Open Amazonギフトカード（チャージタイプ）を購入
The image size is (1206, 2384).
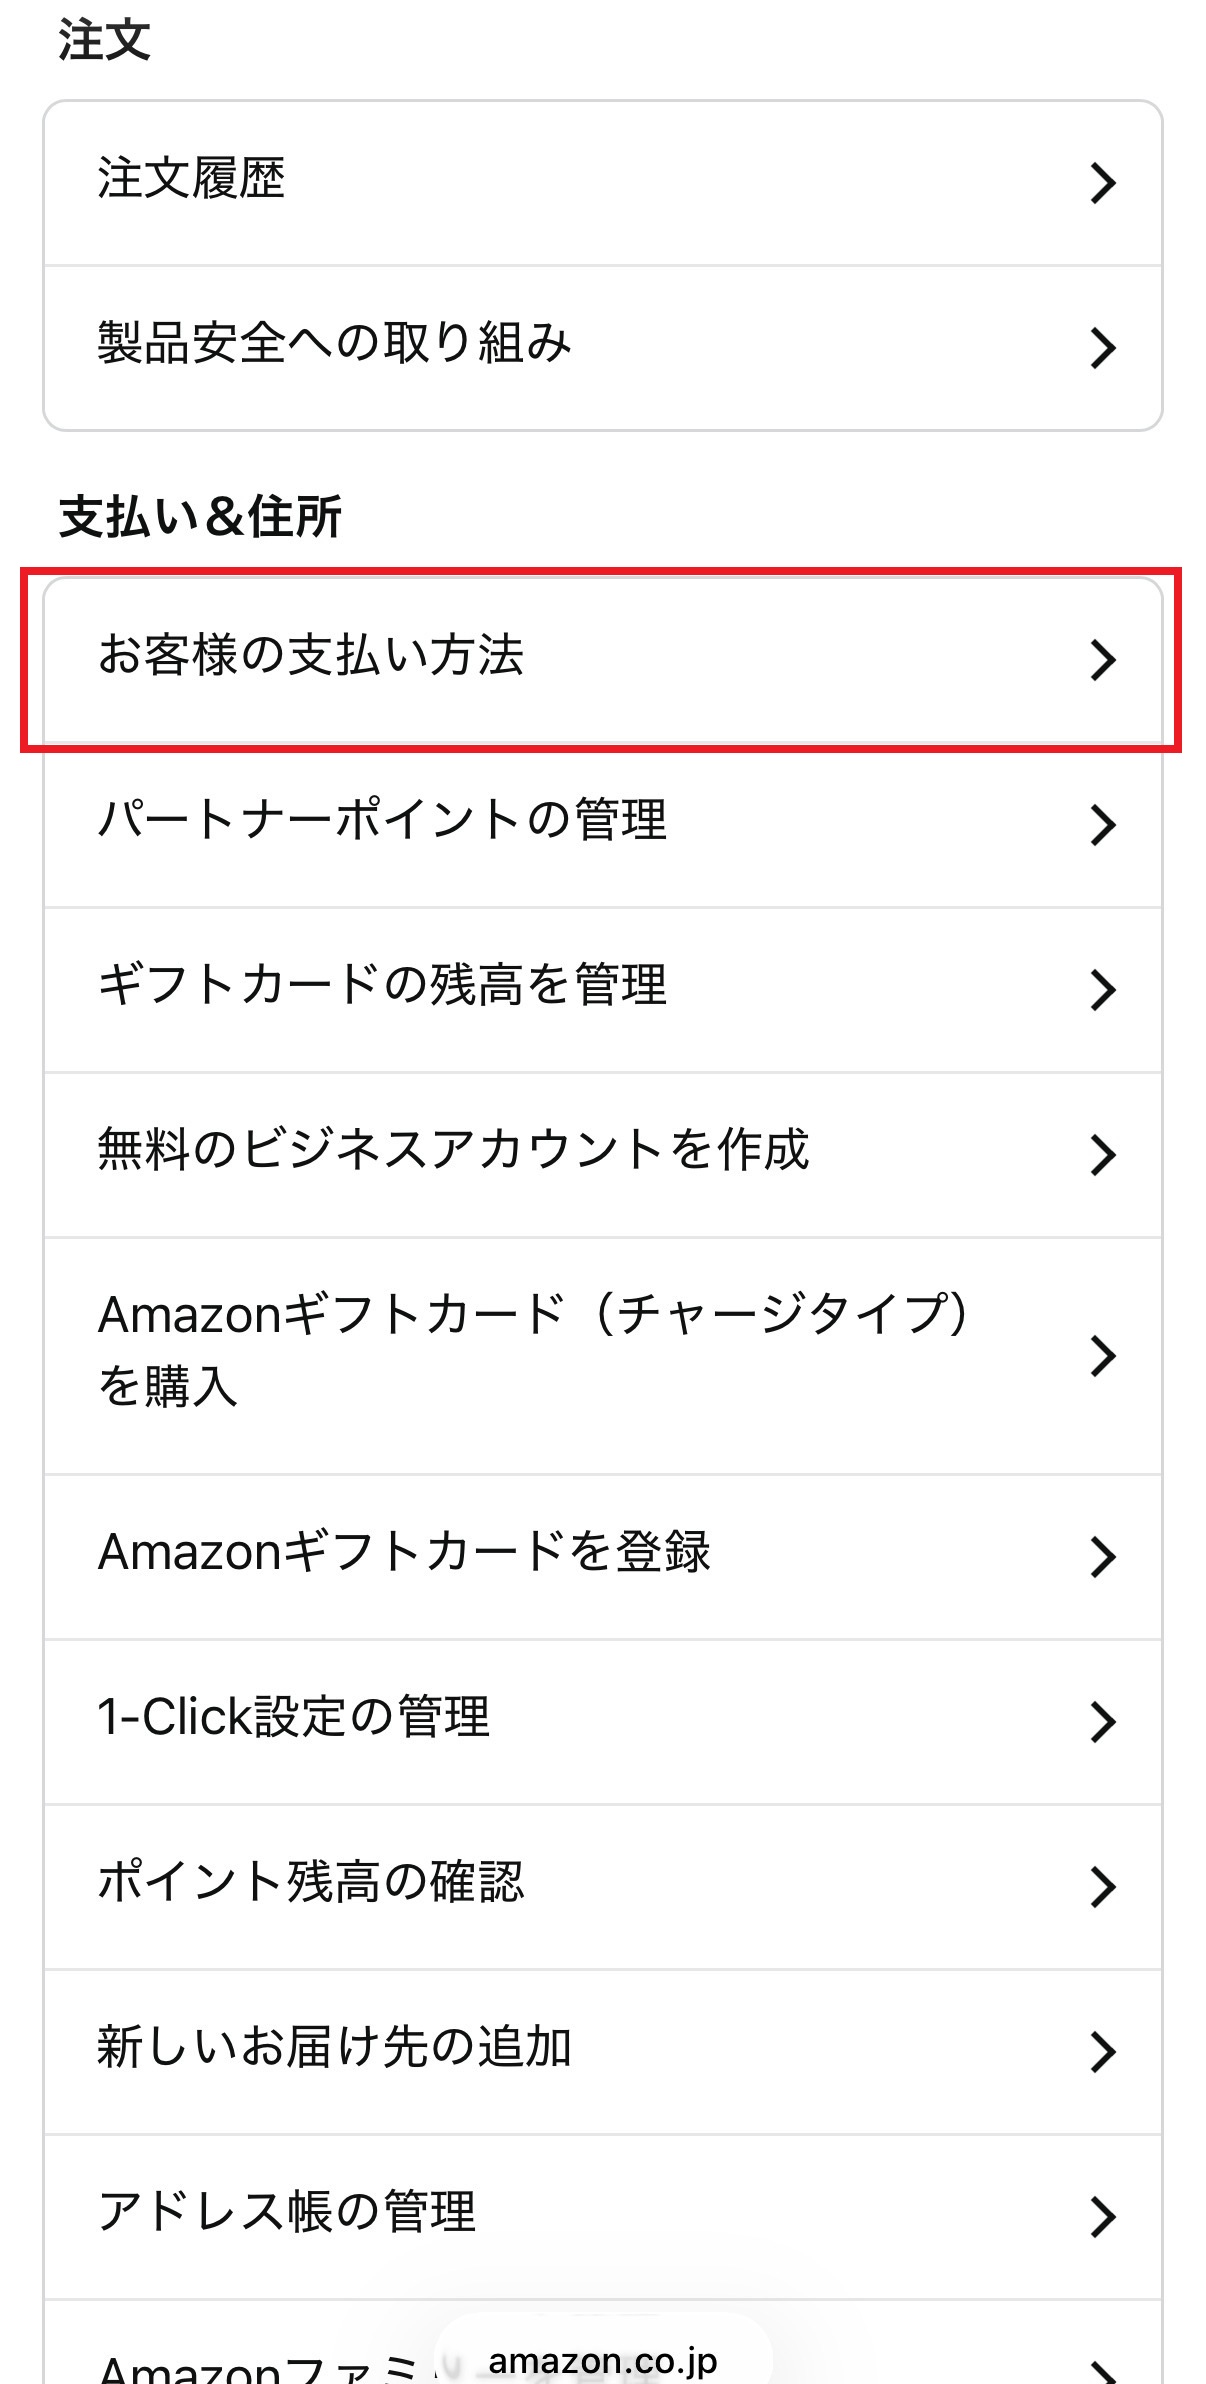tap(534, 1350)
